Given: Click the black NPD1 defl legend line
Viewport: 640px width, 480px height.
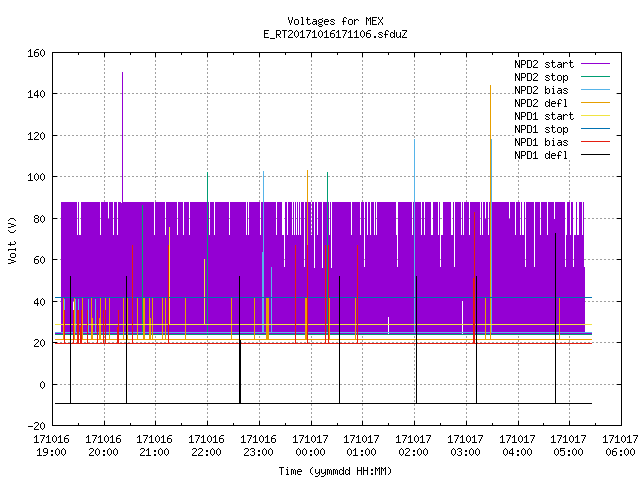Looking at the screenshot, I should click(x=596, y=155).
